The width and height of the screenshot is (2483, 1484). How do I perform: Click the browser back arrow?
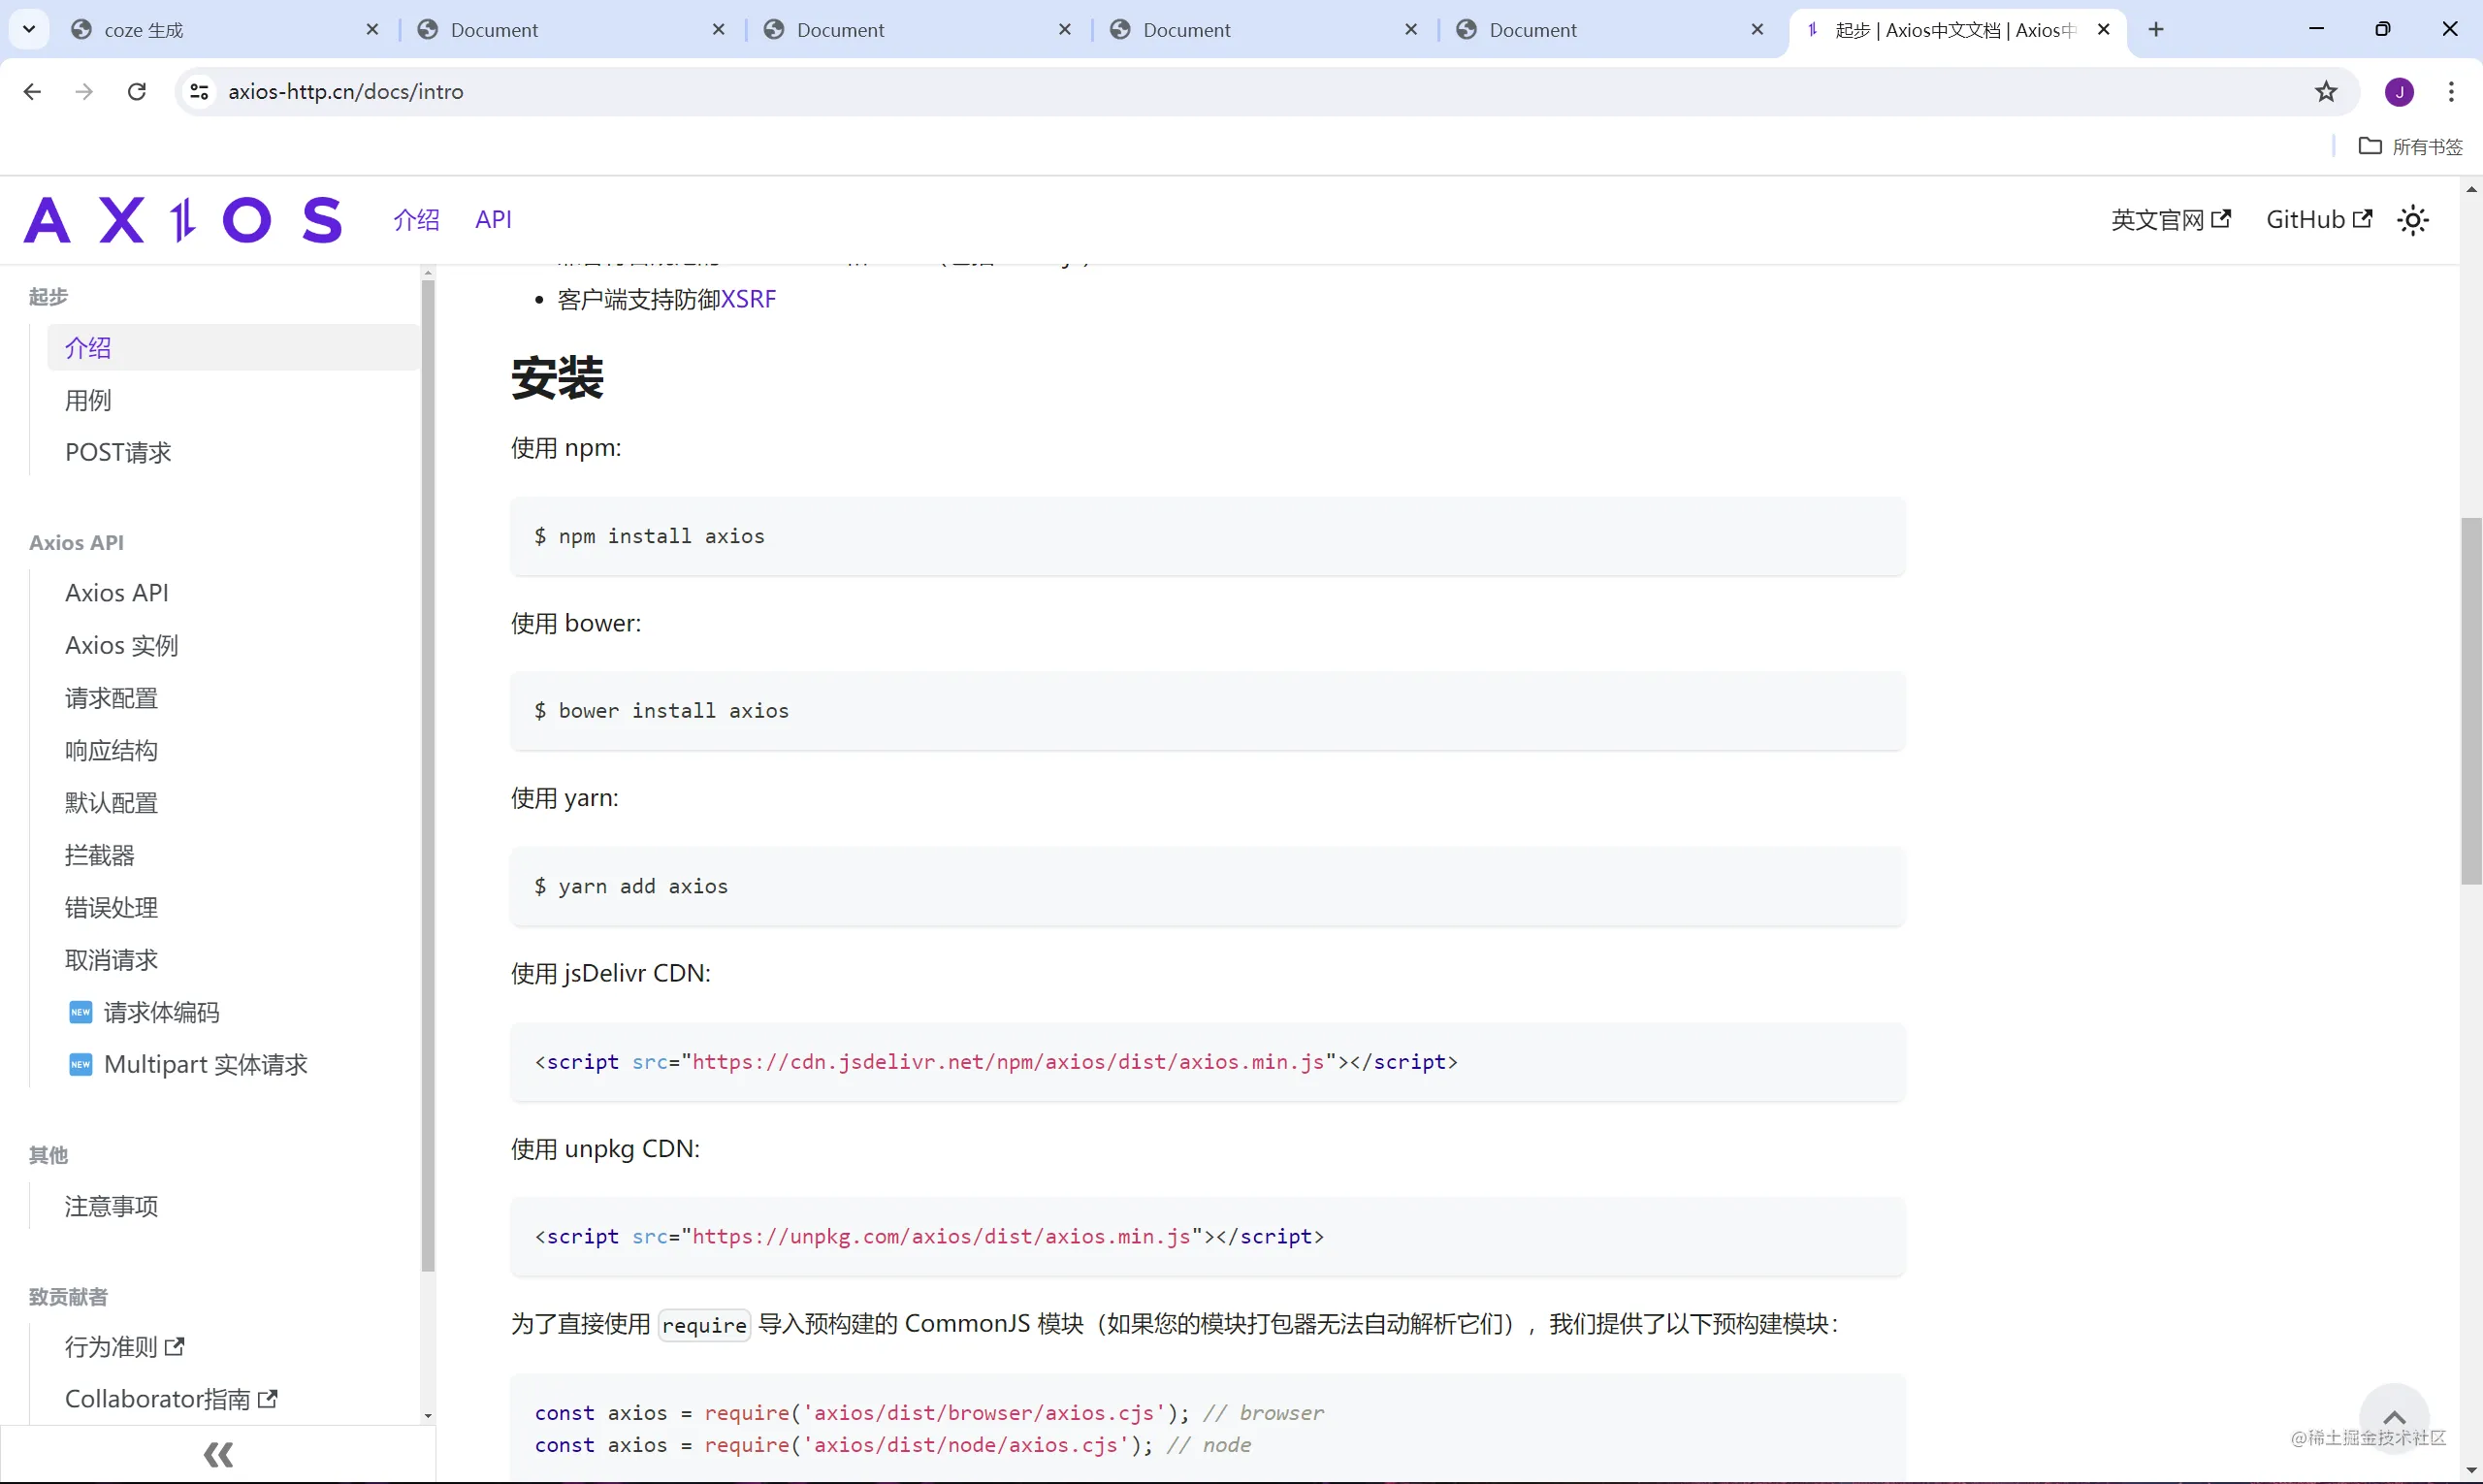tap(32, 92)
